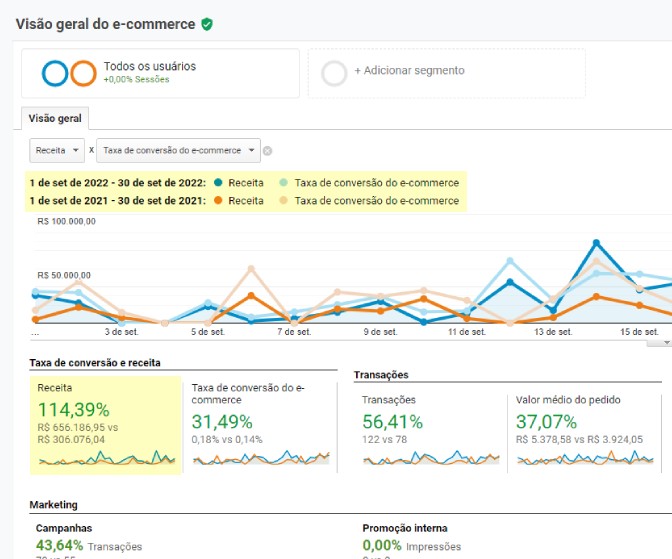Expand the small arrow below chart's right edge

[x=667, y=342]
